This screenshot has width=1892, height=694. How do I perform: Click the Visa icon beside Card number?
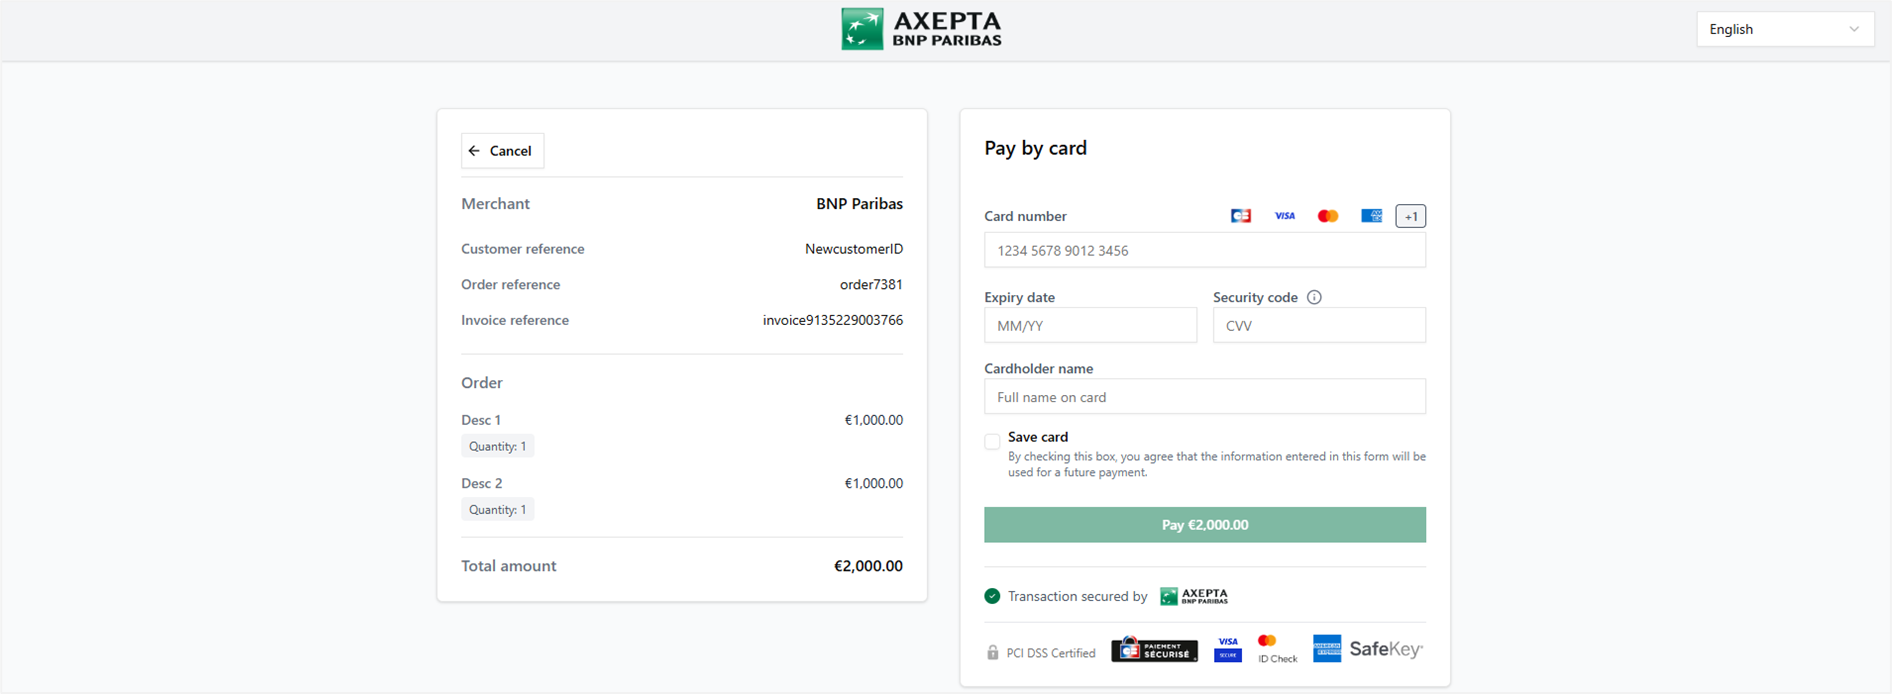[1284, 216]
